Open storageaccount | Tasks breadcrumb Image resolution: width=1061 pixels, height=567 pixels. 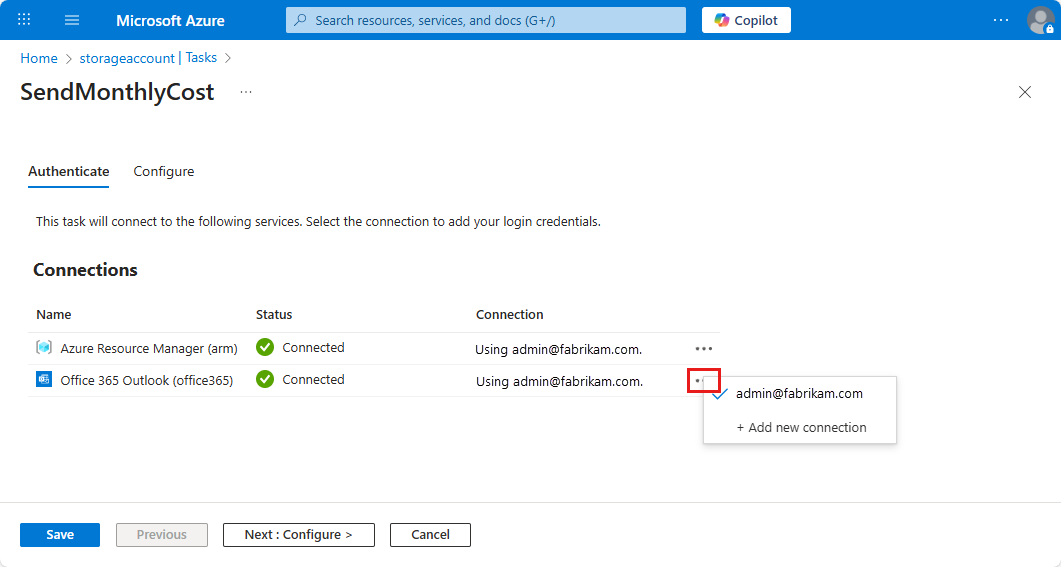[148, 58]
